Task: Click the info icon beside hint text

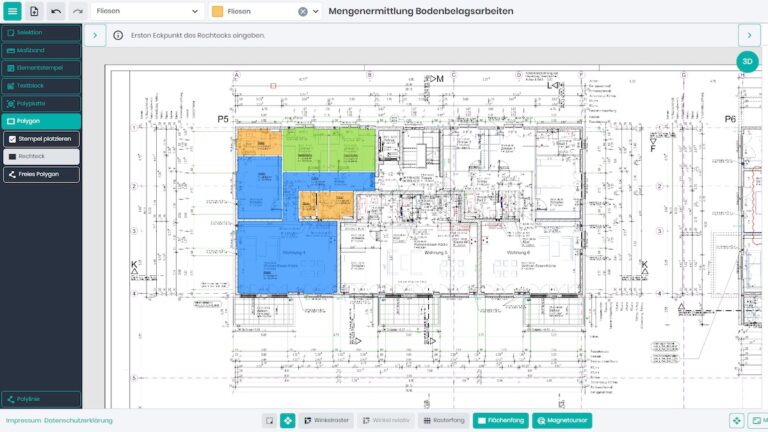Action: coord(118,35)
